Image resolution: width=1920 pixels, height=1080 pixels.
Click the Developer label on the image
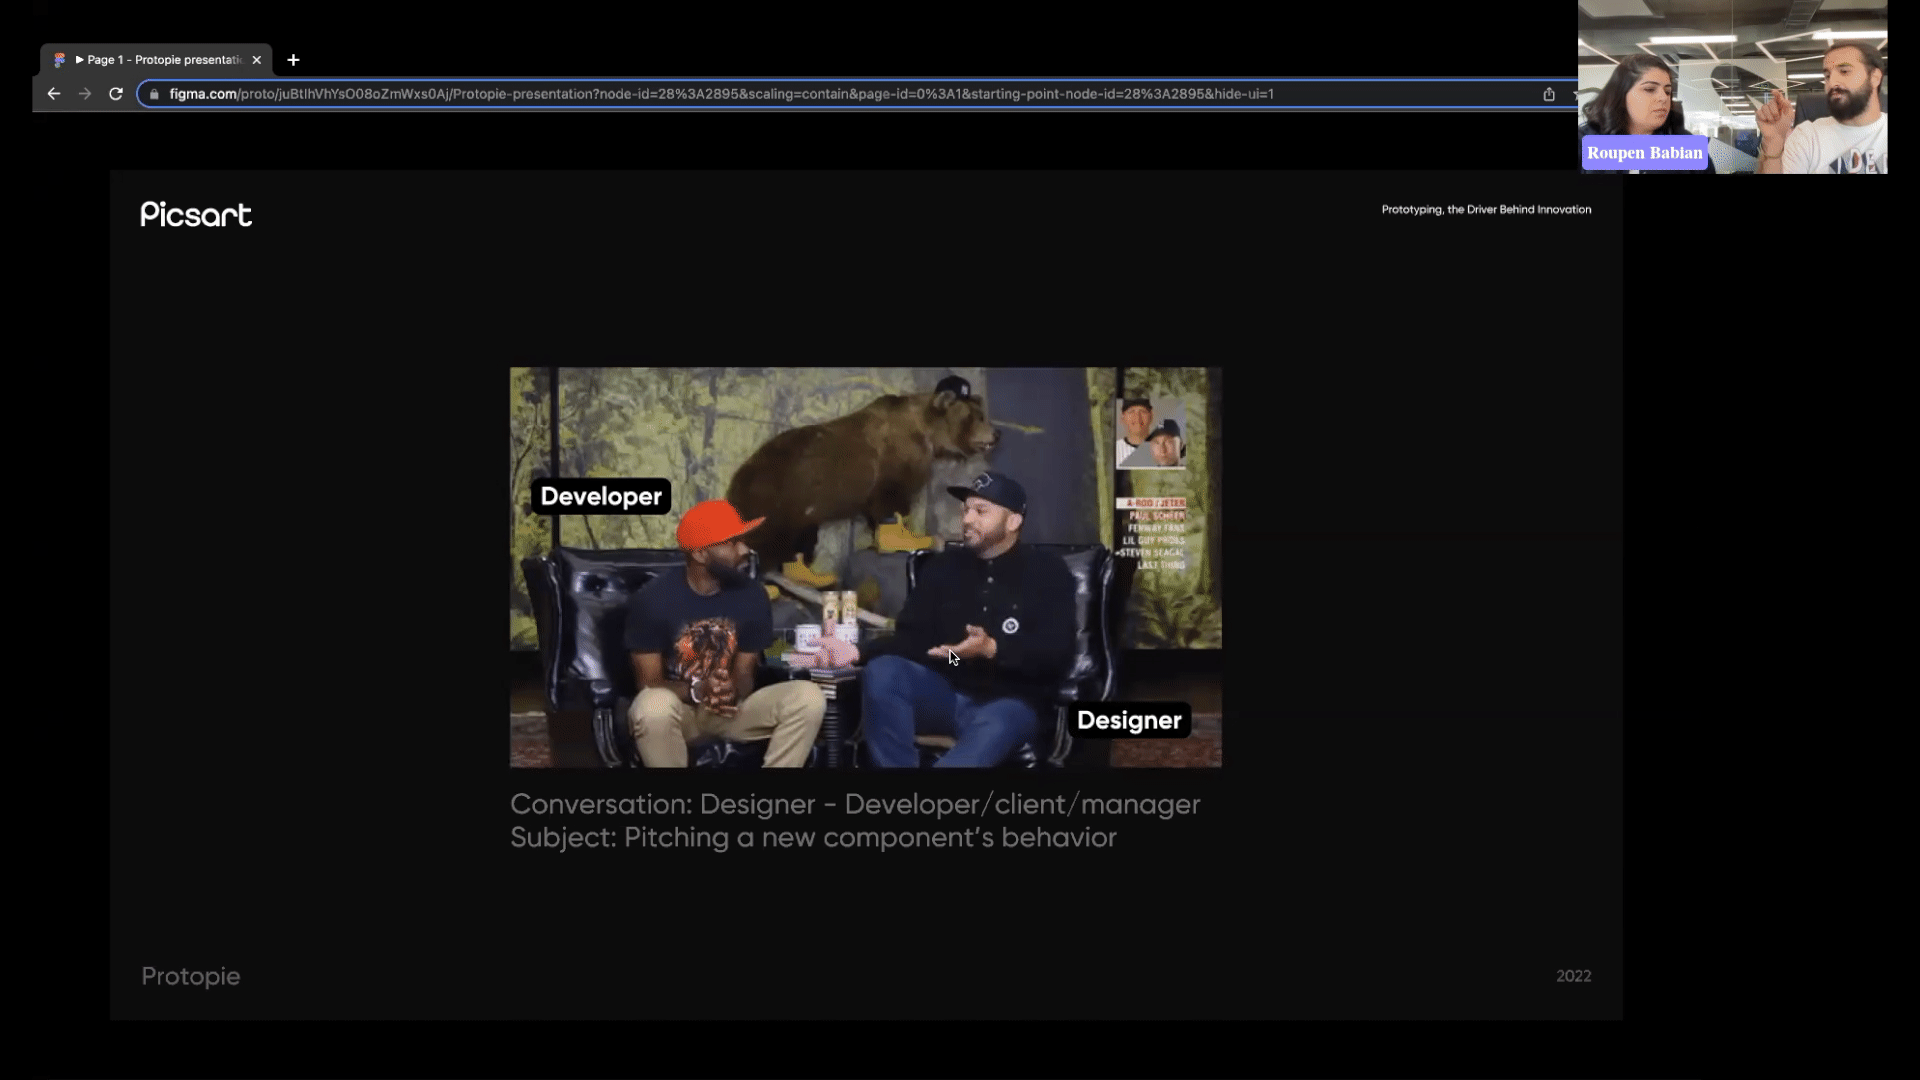[601, 496]
